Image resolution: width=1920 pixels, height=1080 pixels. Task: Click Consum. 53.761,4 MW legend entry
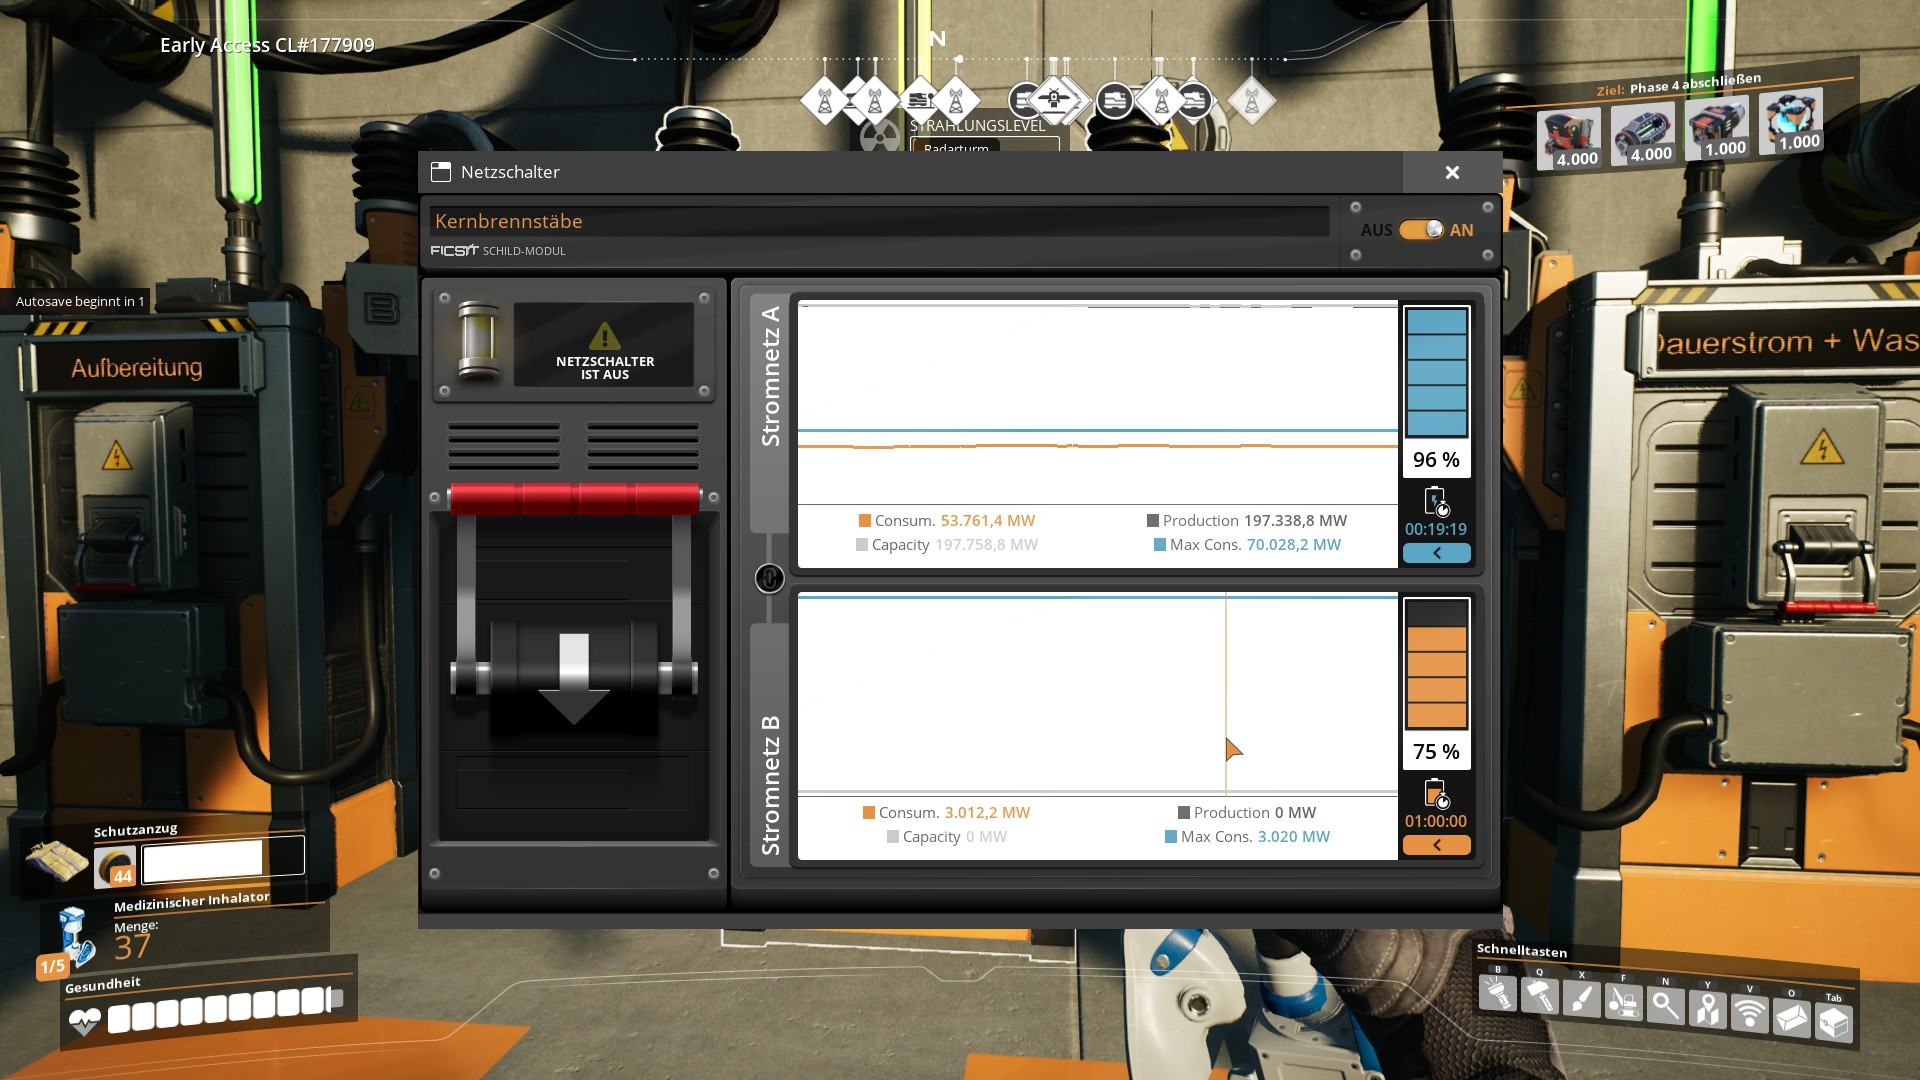click(947, 521)
